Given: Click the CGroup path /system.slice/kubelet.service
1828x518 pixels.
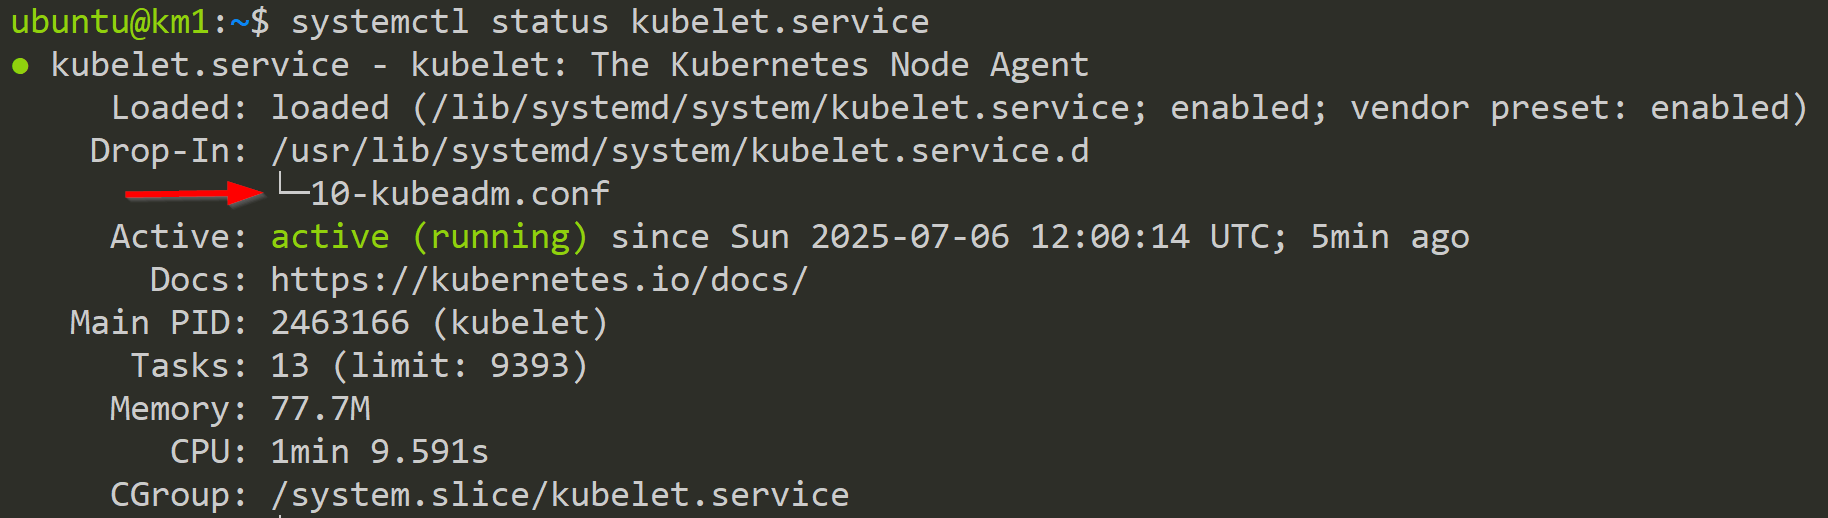Looking at the screenshot, I should pos(560,495).
